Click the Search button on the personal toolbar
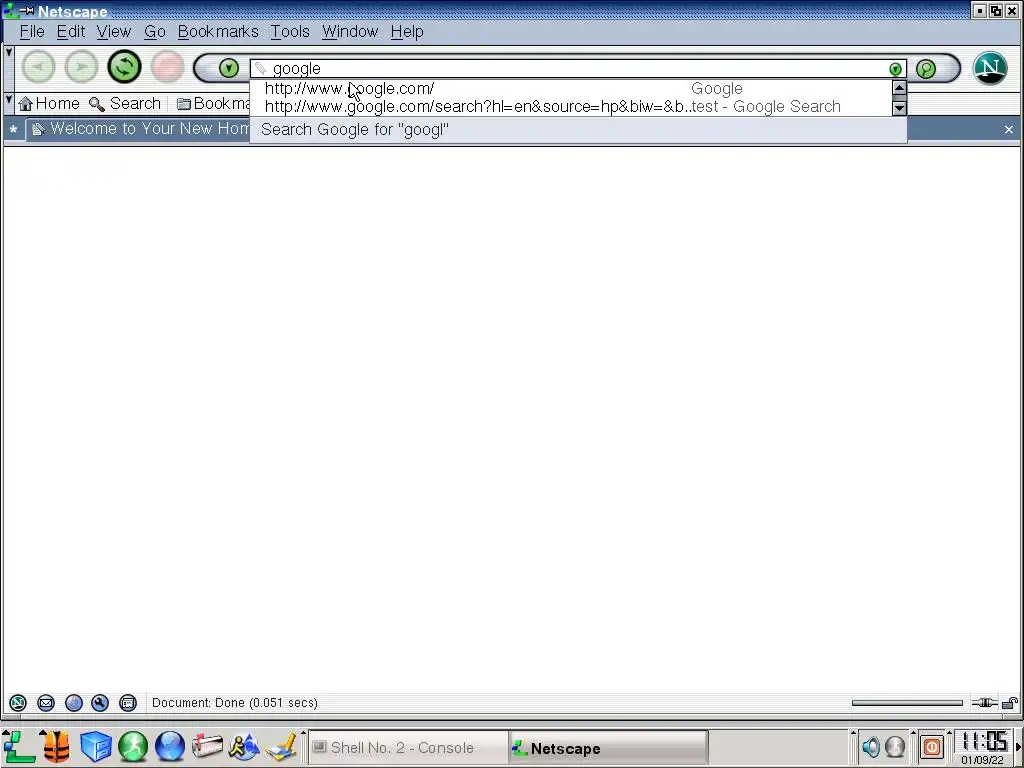1024x768 pixels. pos(125,104)
